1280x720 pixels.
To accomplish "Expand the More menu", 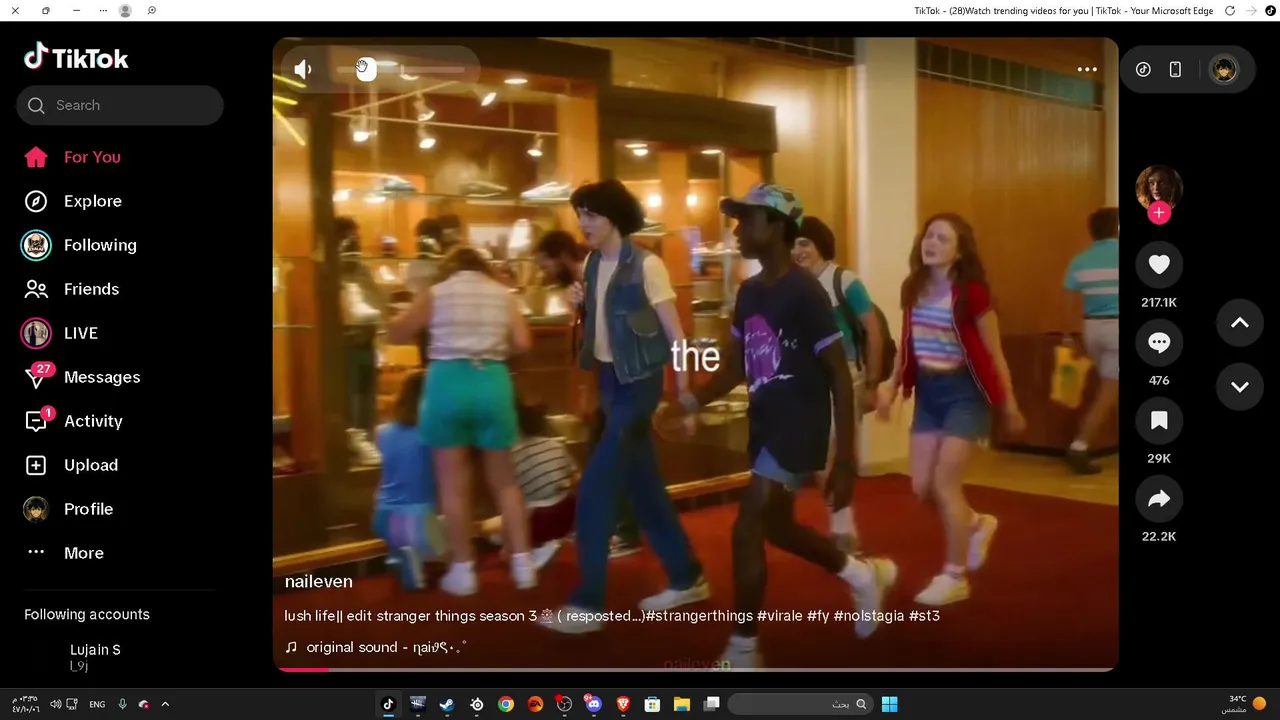I will pos(64,553).
